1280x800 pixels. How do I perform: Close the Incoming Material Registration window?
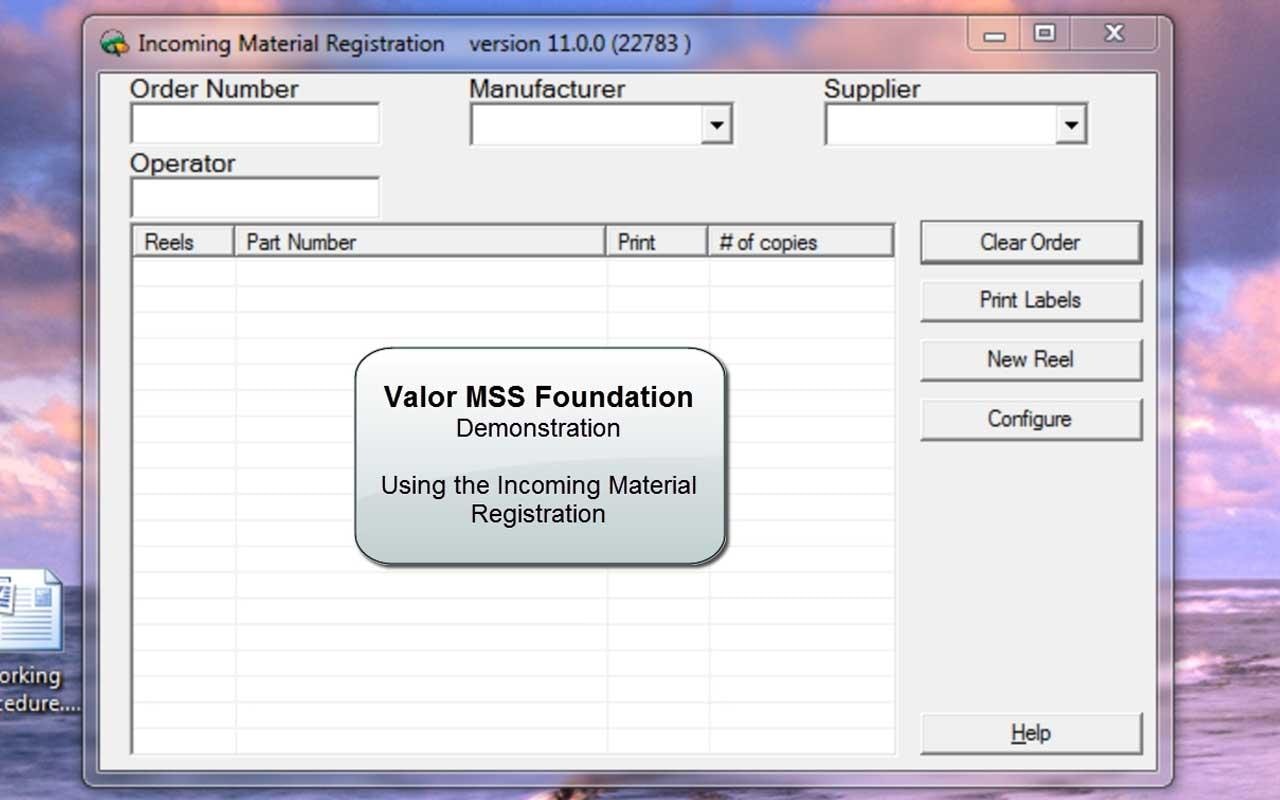(x=1114, y=35)
